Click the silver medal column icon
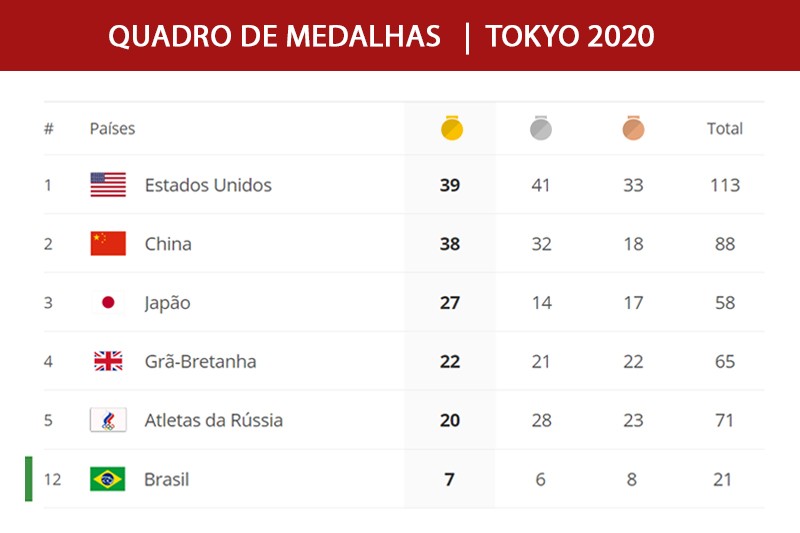800x533 pixels. click(541, 128)
